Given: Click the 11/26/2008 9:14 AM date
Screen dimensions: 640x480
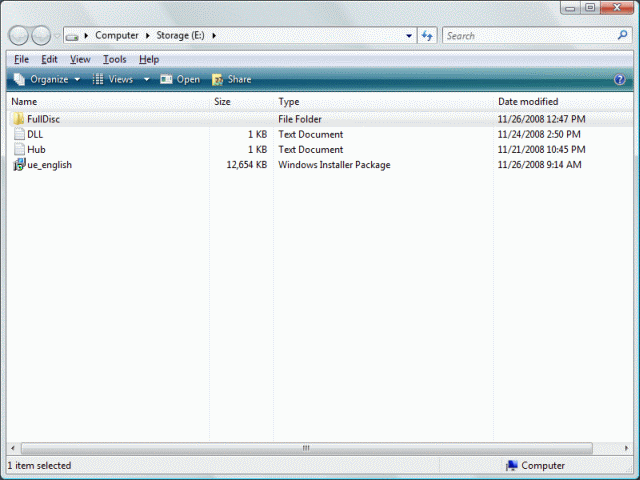Looking at the screenshot, I should [x=539, y=165].
